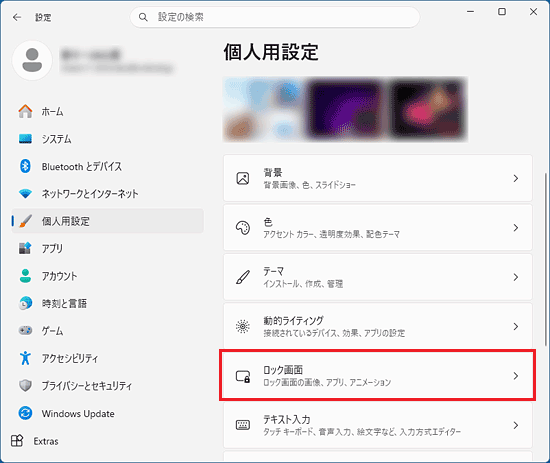This screenshot has height=463, width=550.
Task: Select アプリ in the sidebar
Action: click(x=108, y=248)
